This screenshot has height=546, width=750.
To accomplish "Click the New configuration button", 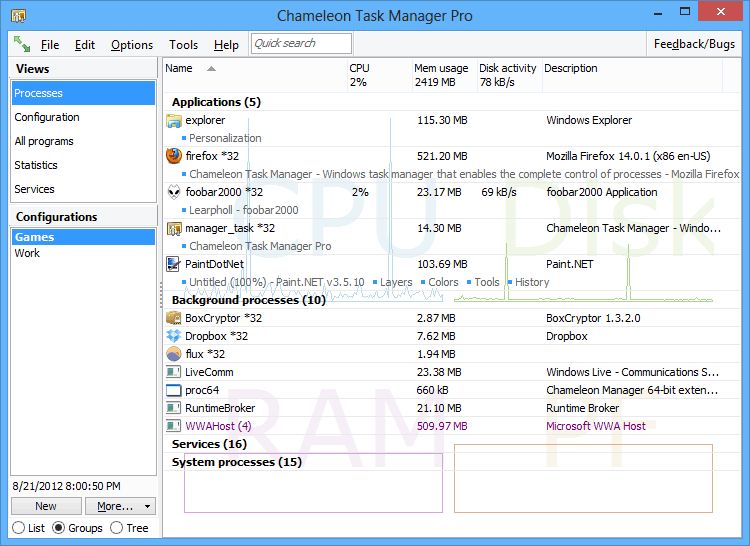I will click(45, 506).
